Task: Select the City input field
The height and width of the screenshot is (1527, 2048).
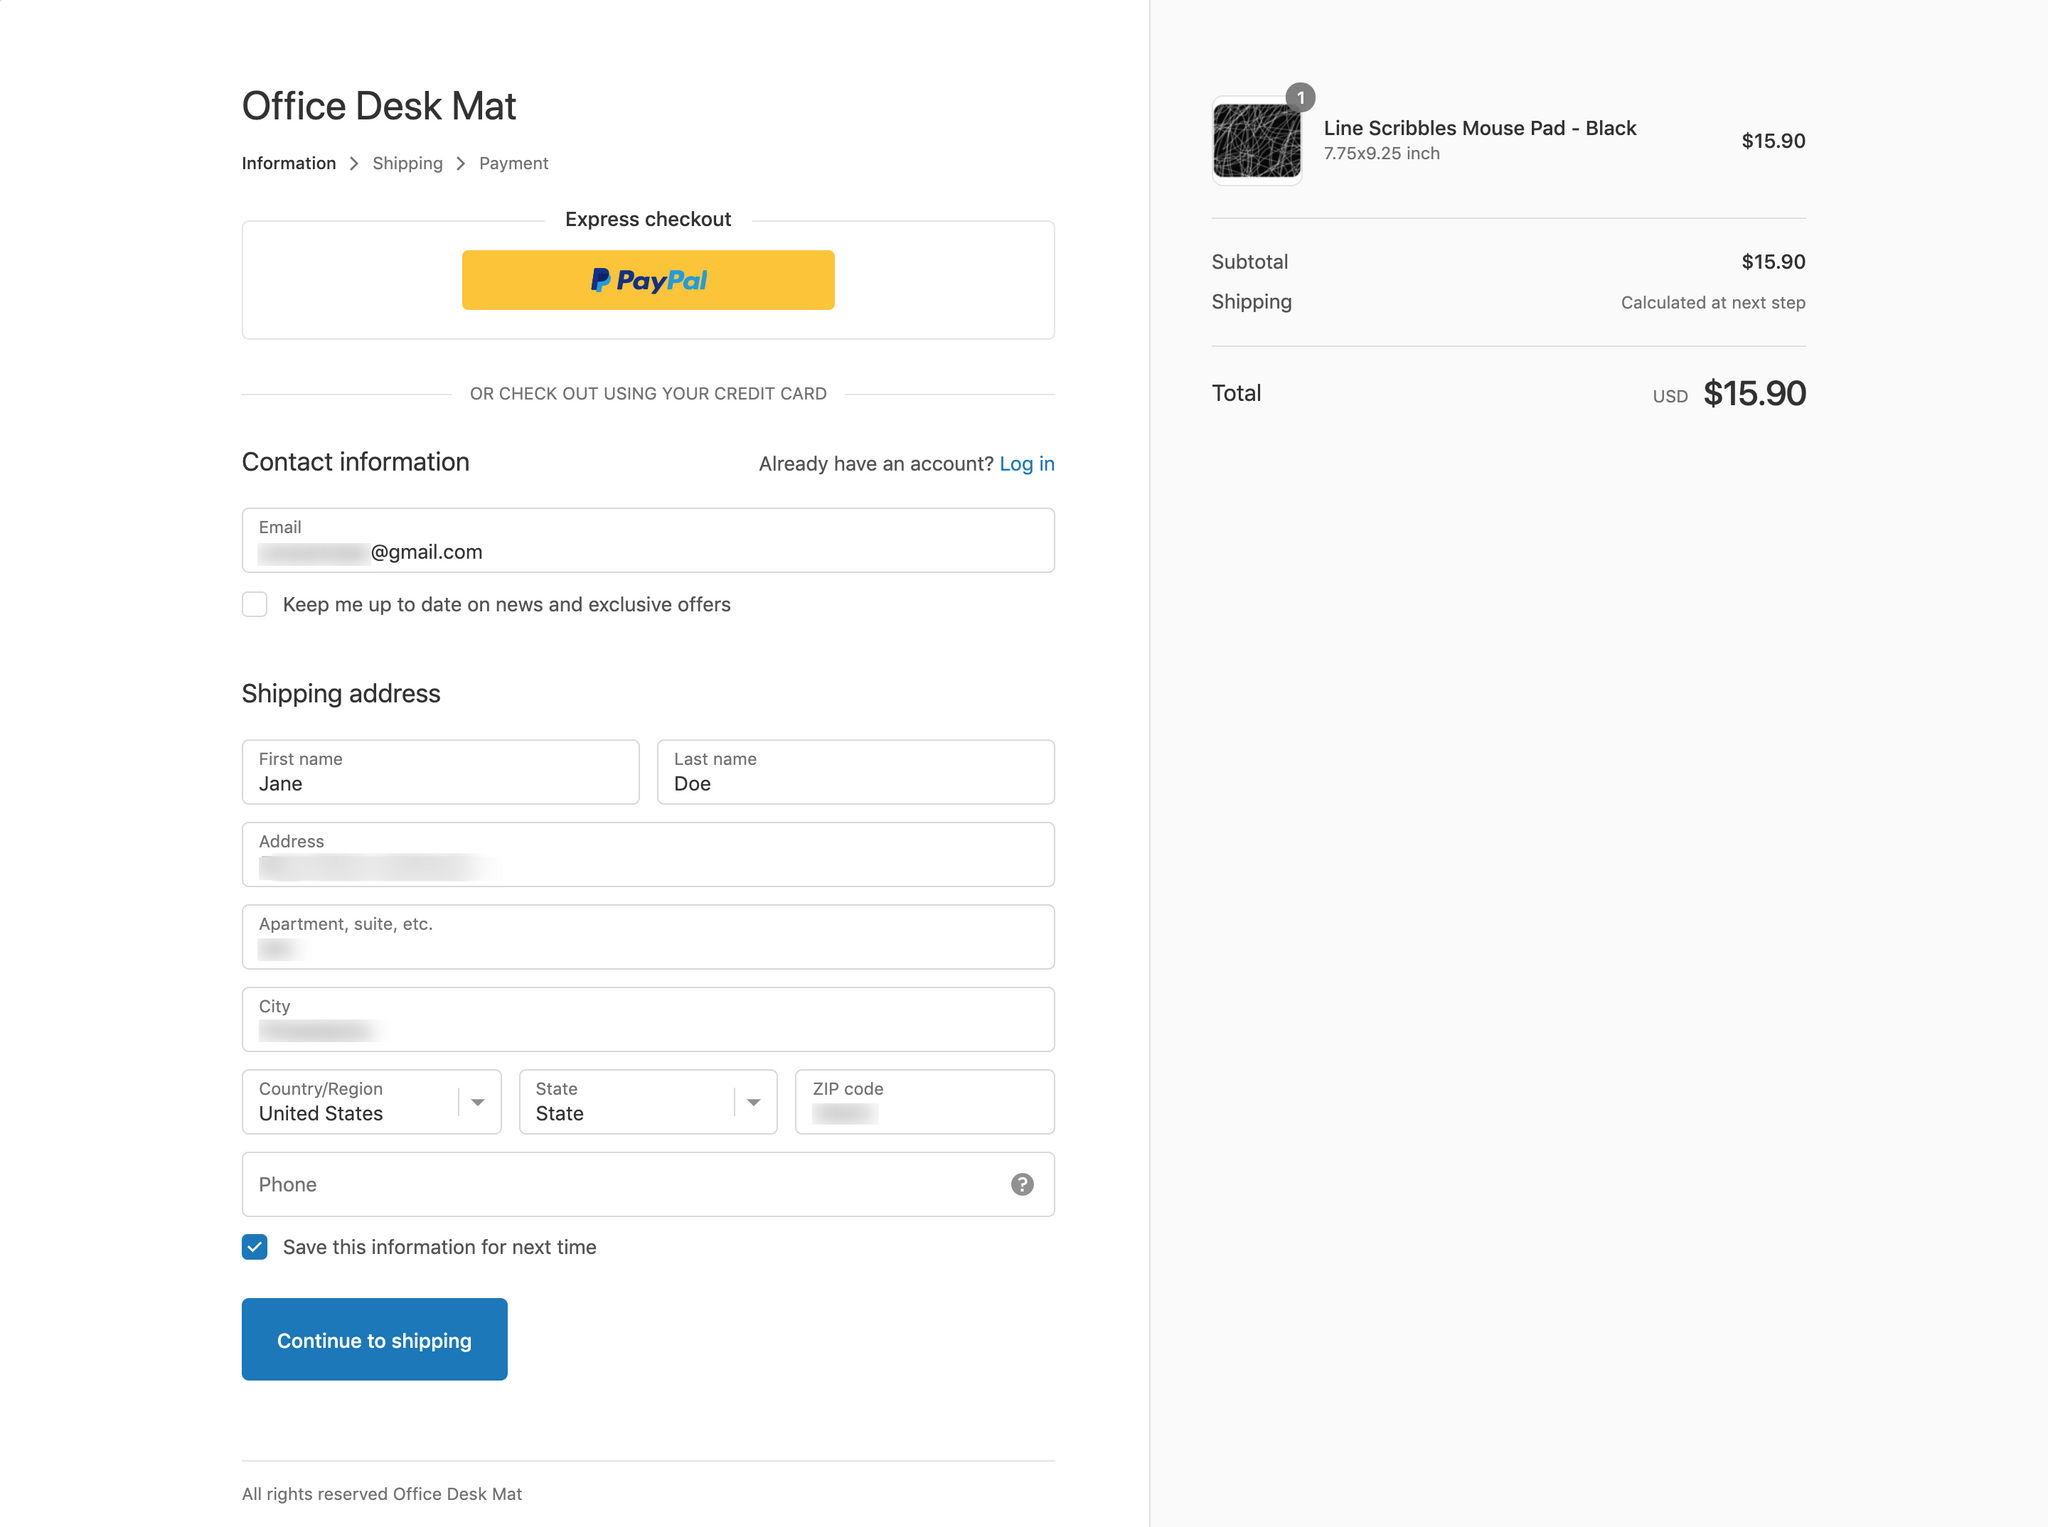Action: (x=648, y=1020)
